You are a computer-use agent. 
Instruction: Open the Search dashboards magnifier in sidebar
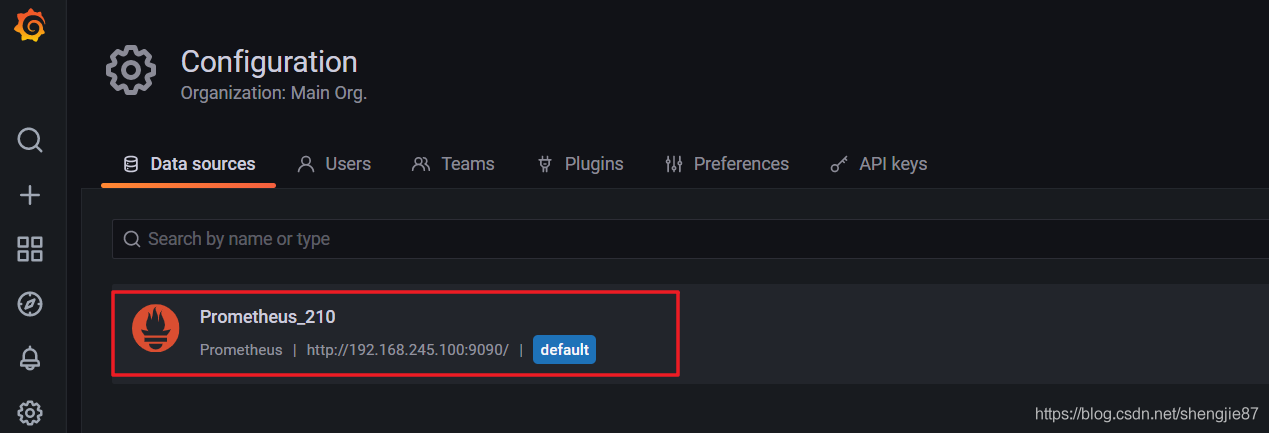(30, 139)
